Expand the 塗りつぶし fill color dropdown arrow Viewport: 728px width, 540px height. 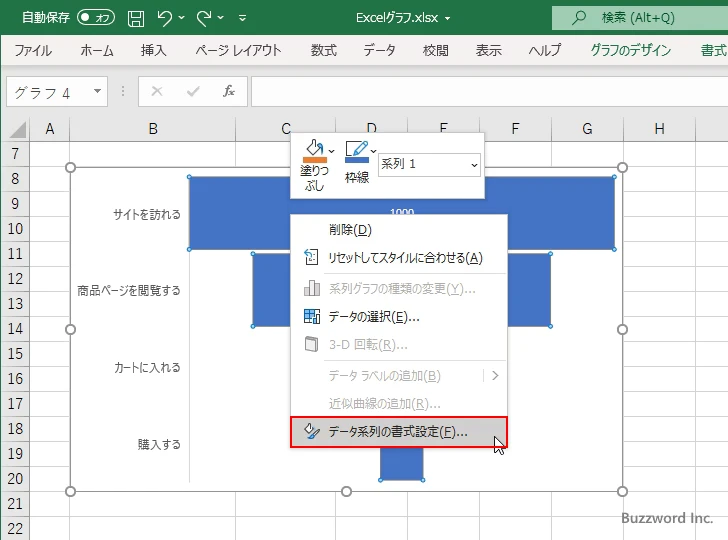tap(331, 151)
